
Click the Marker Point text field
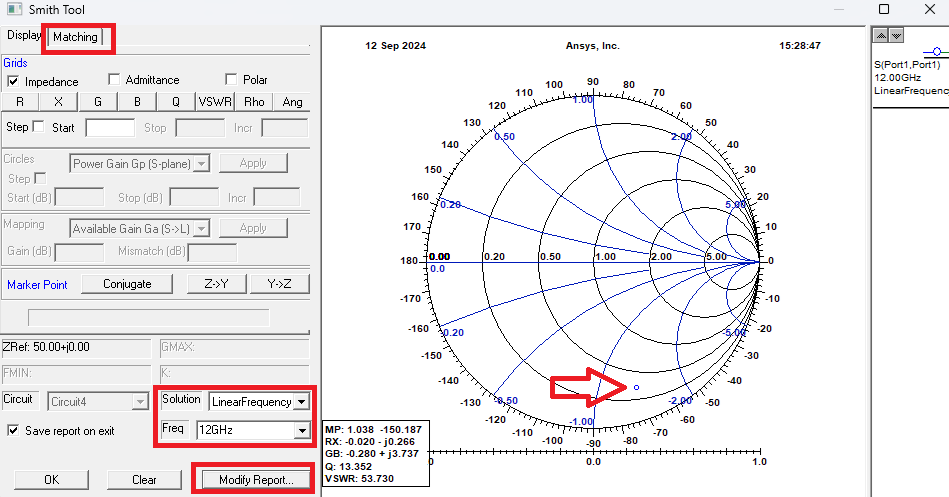pyautogui.click(x=149, y=317)
